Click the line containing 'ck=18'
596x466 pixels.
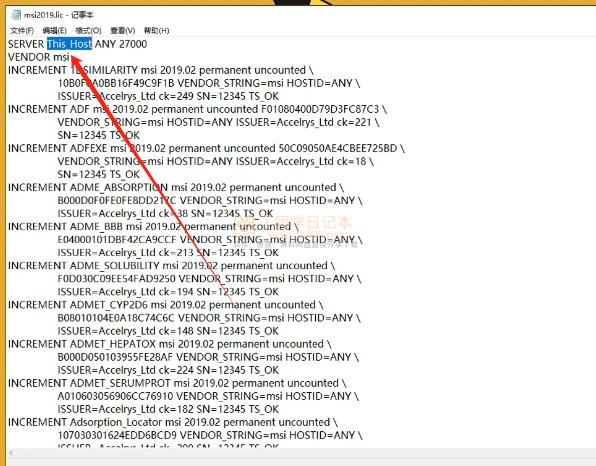216,162
